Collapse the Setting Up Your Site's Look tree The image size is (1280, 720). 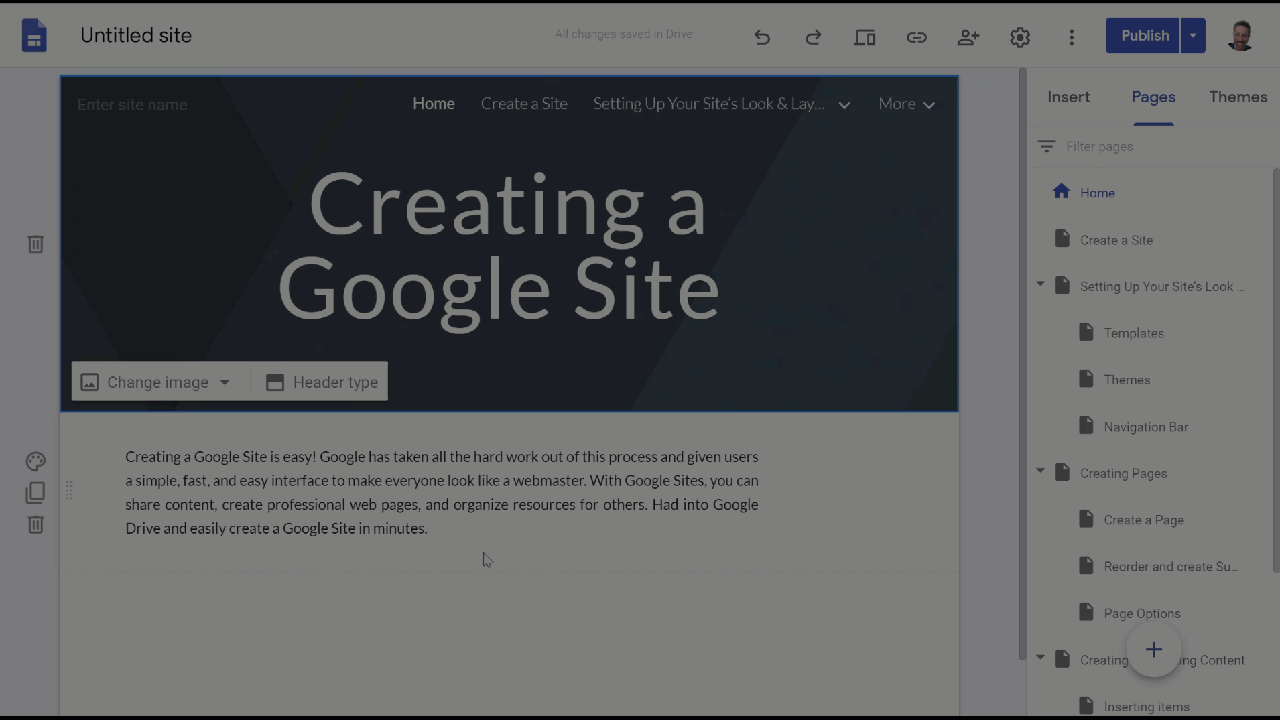click(1040, 285)
